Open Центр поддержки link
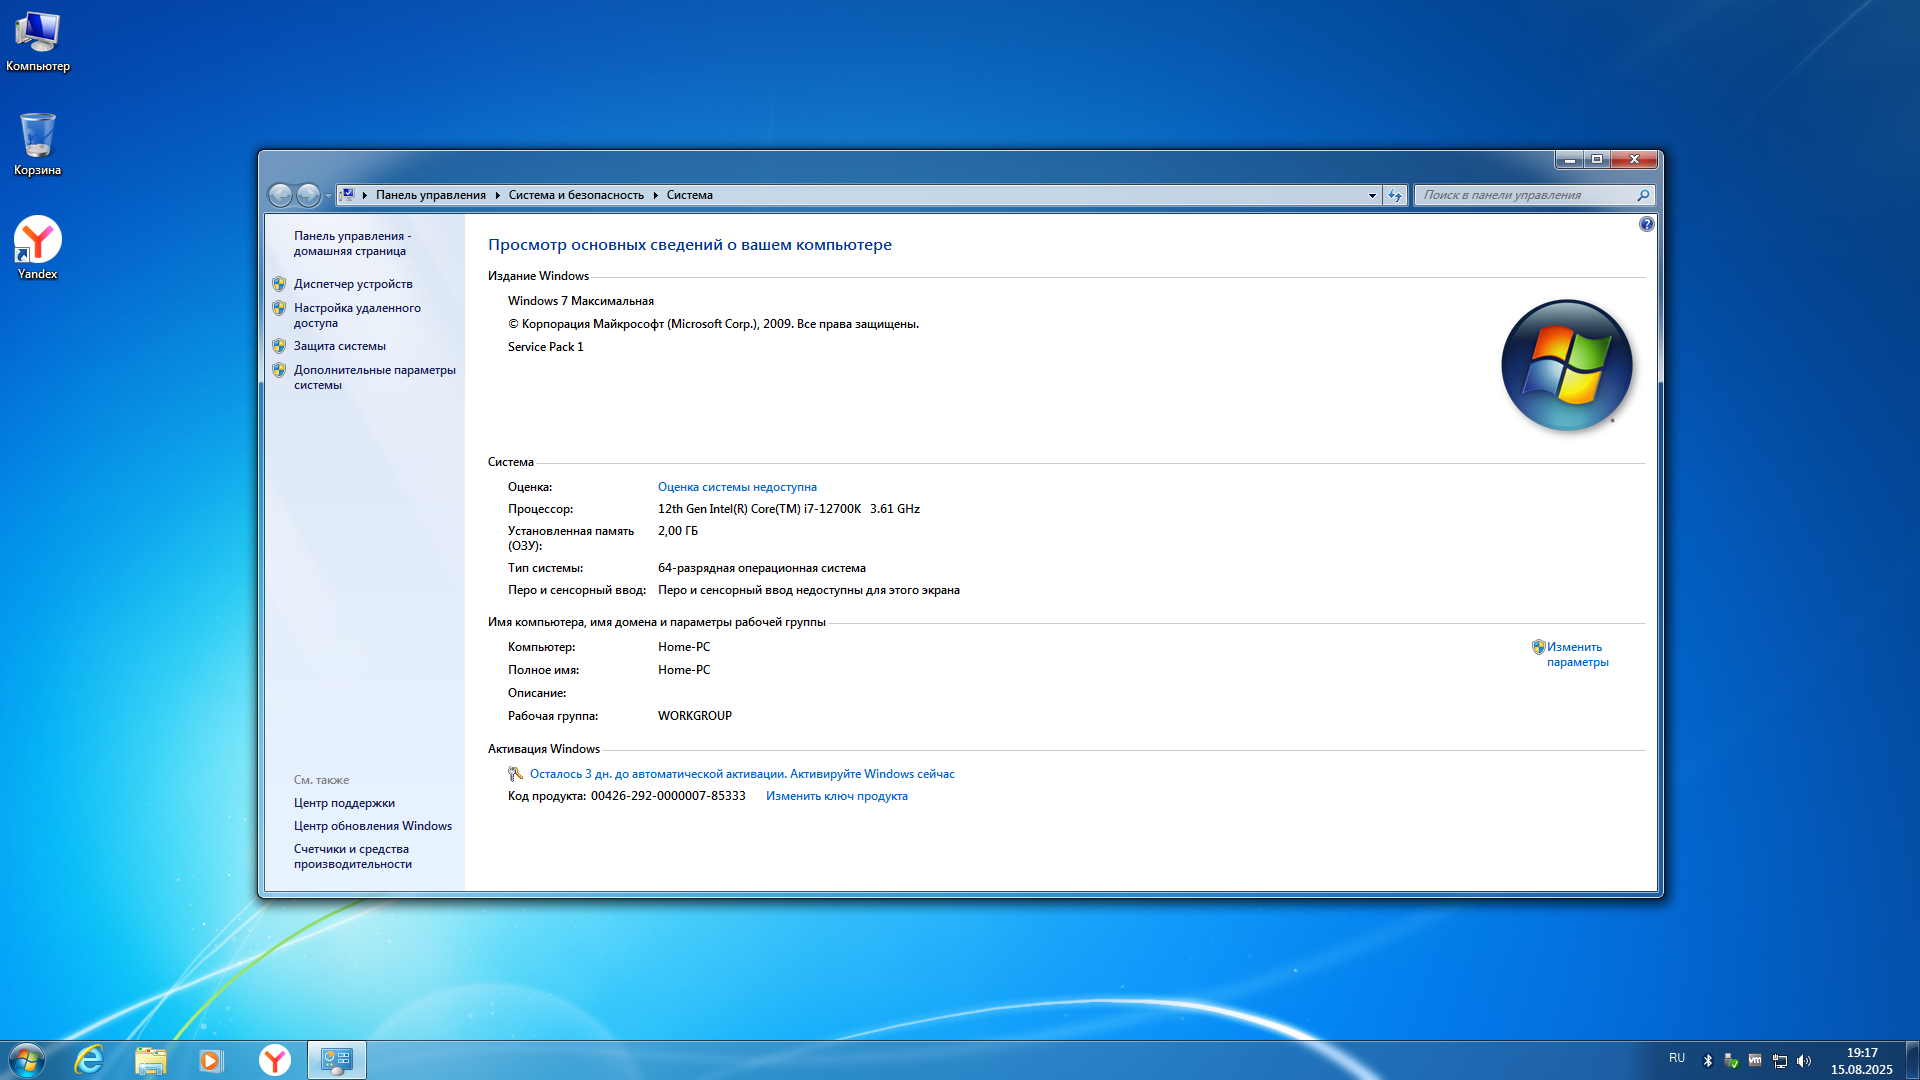 pyautogui.click(x=344, y=803)
